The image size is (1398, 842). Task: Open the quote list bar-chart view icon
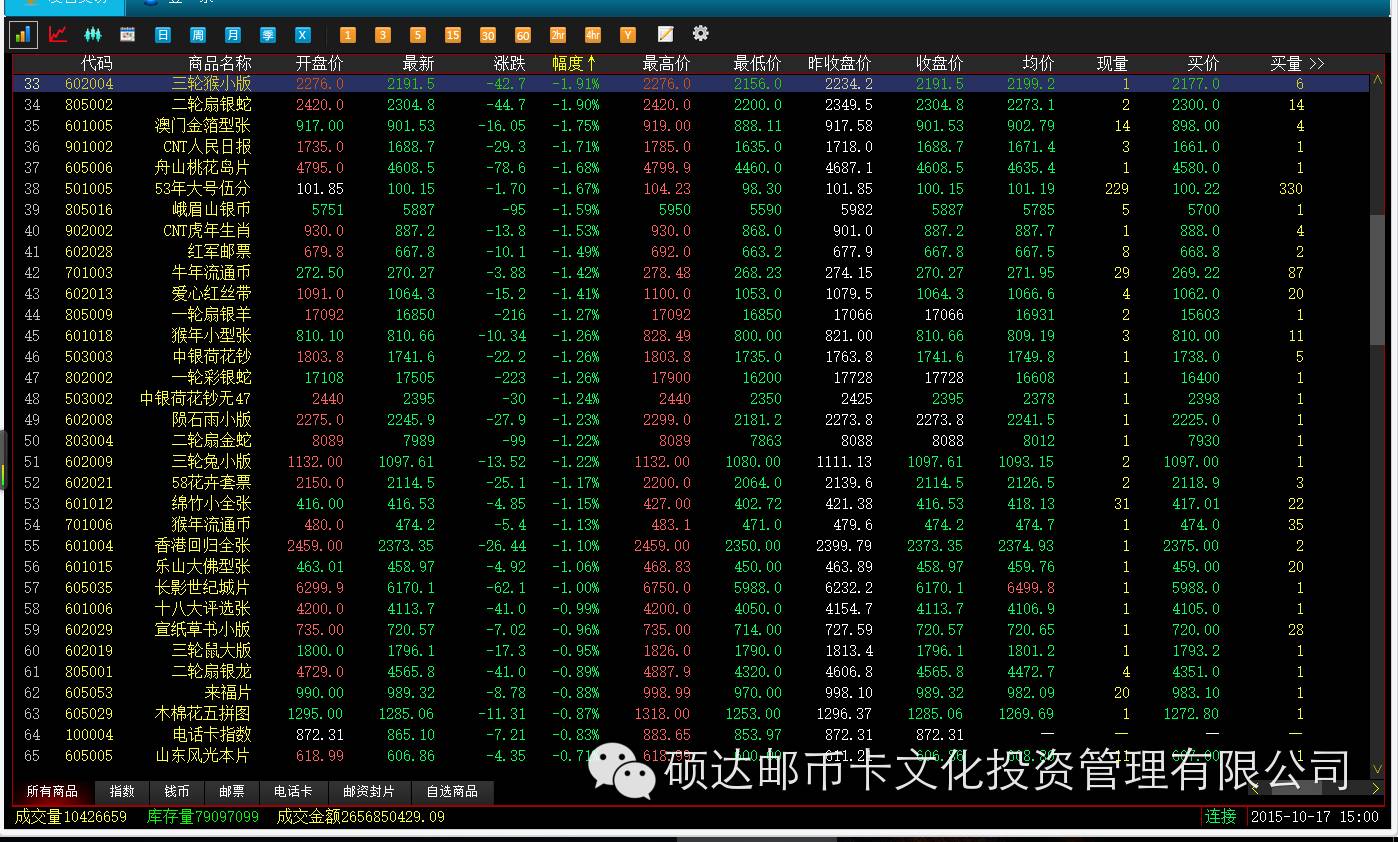click(23, 34)
